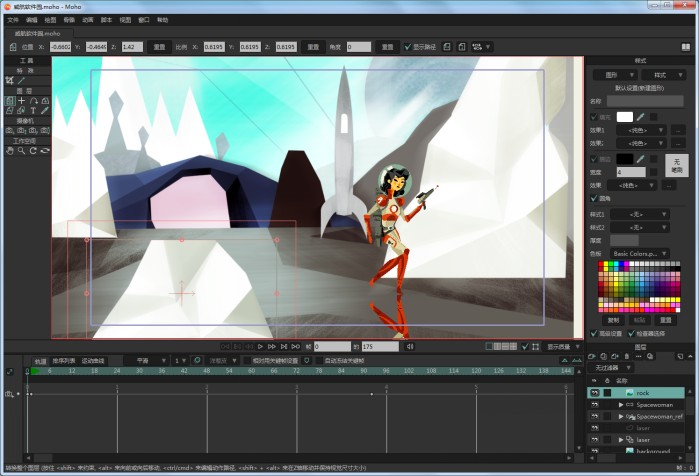Click the delete layer trash icon

627,356
